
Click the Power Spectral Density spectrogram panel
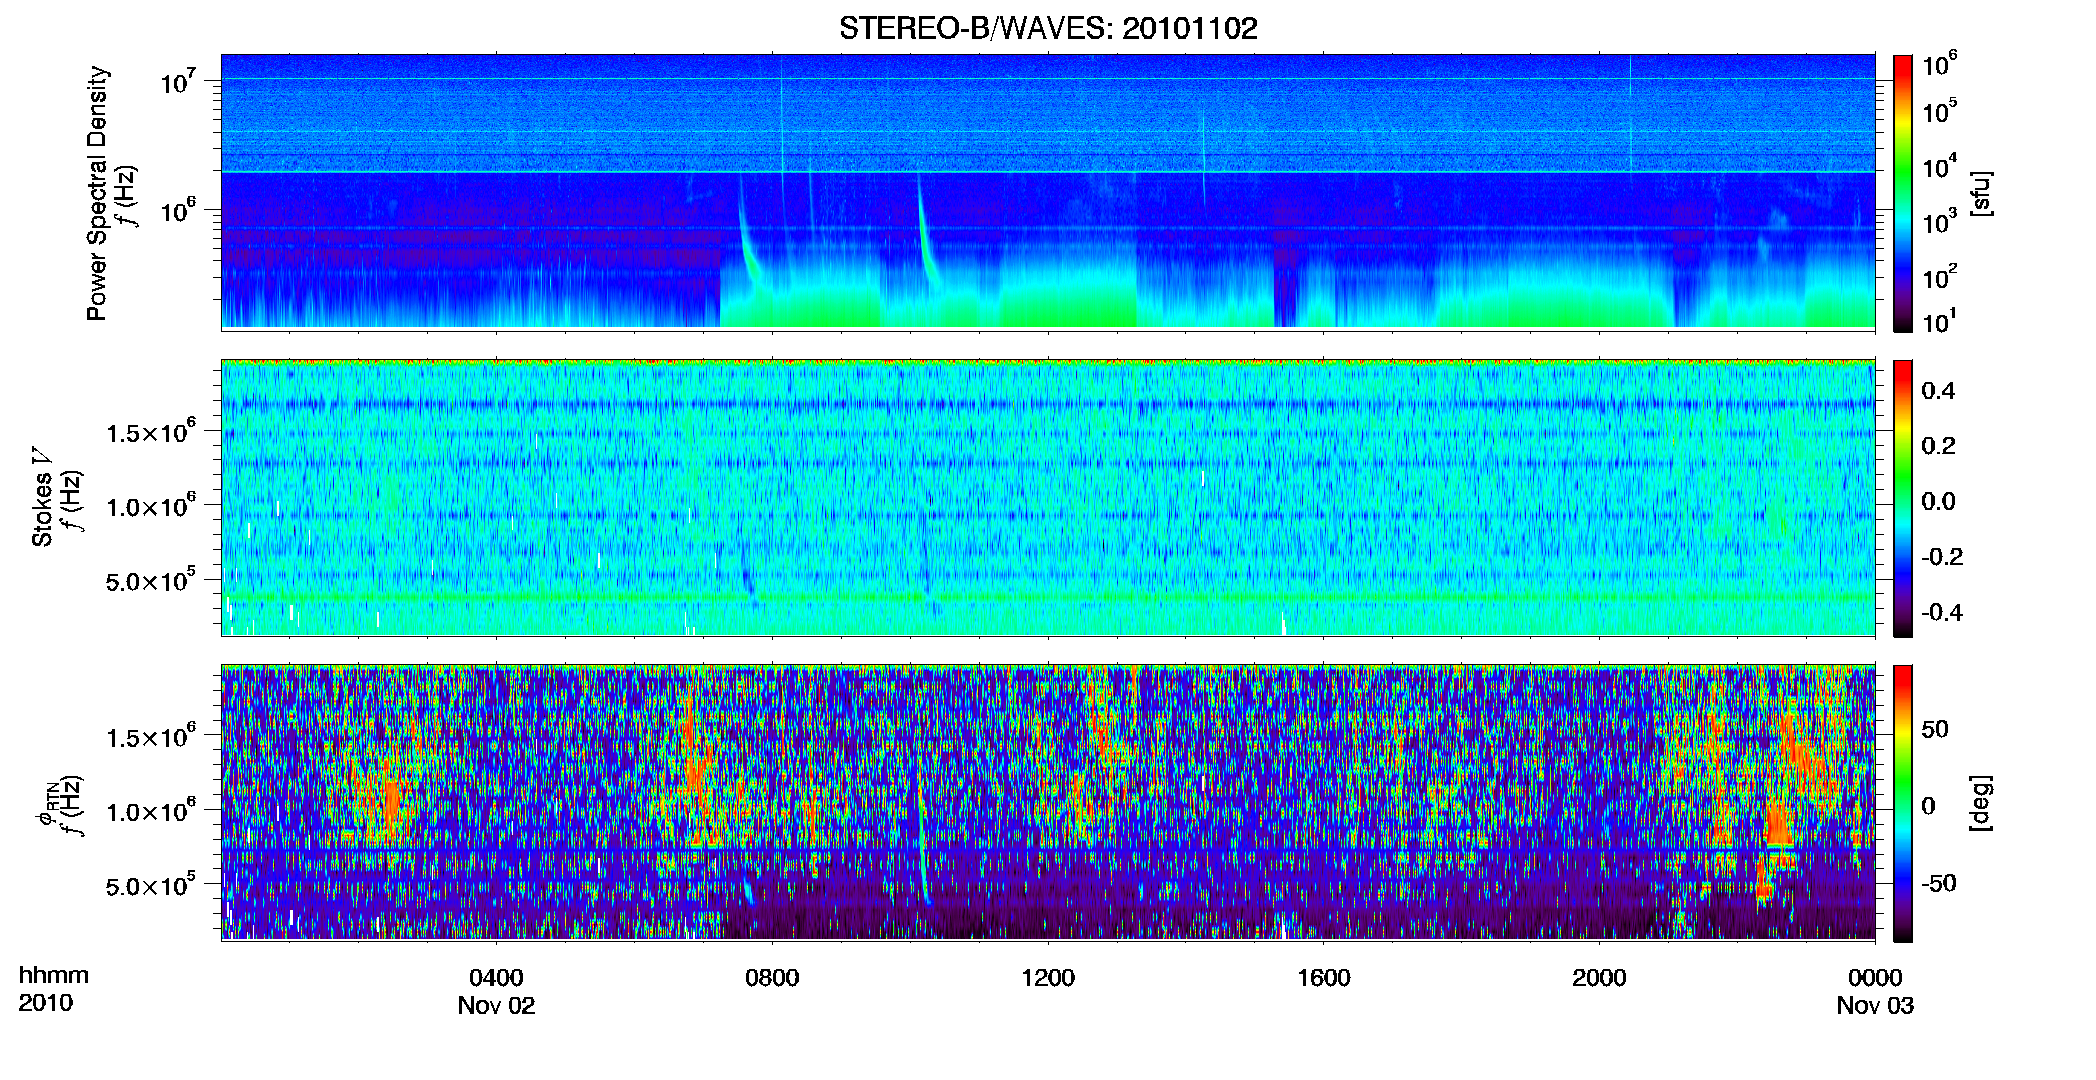pyautogui.click(x=1048, y=191)
